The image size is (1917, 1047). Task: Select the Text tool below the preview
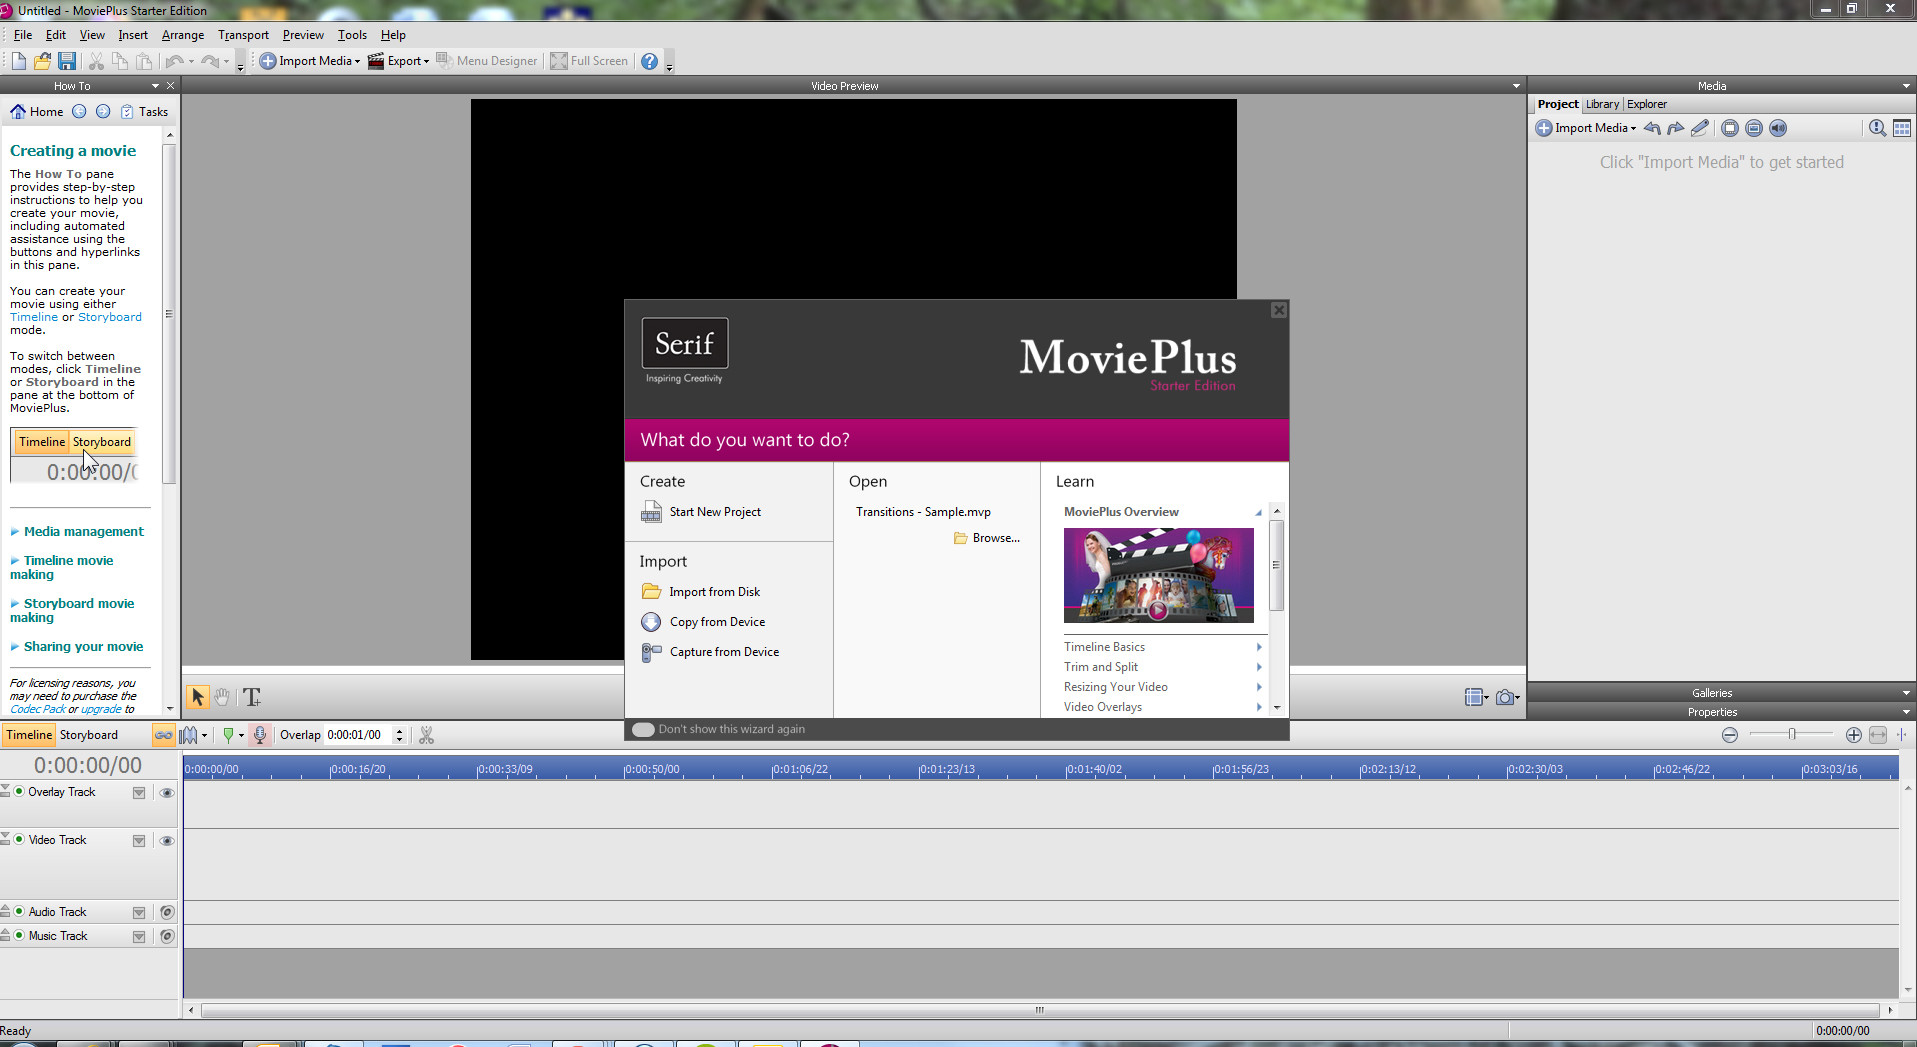tap(252, 697)
